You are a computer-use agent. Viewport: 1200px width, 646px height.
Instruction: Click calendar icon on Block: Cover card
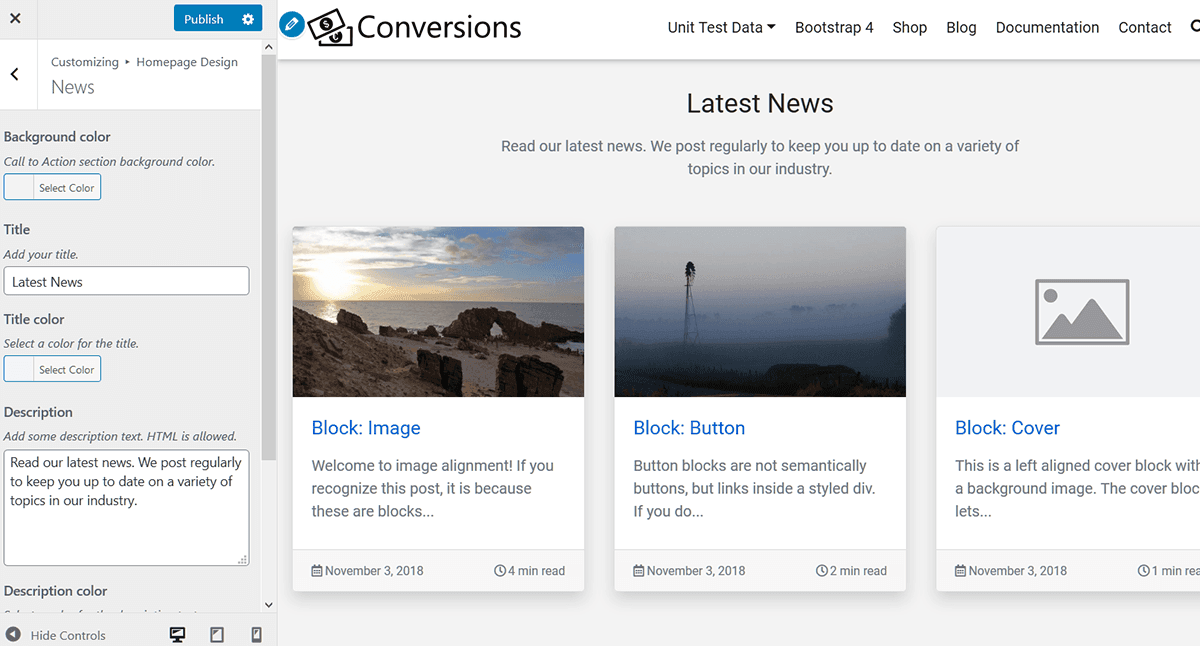(961, 571)
